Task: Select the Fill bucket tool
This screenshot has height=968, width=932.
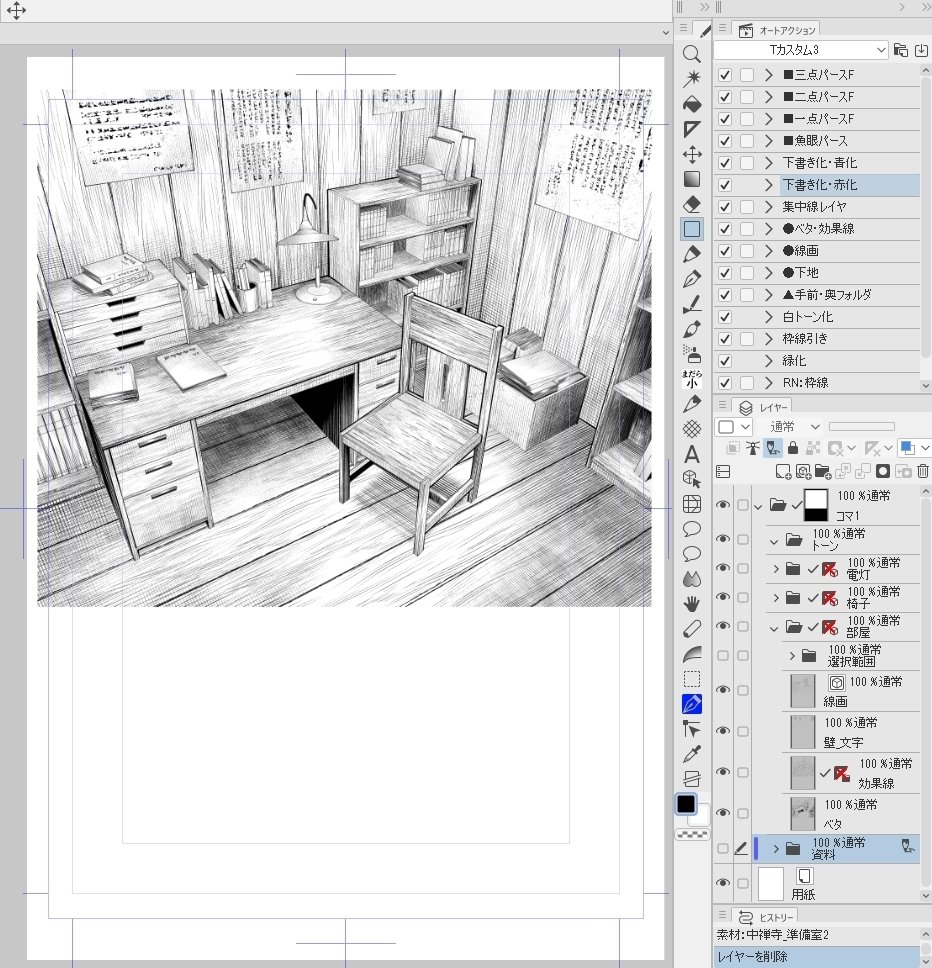Action: tap(692, 104)
